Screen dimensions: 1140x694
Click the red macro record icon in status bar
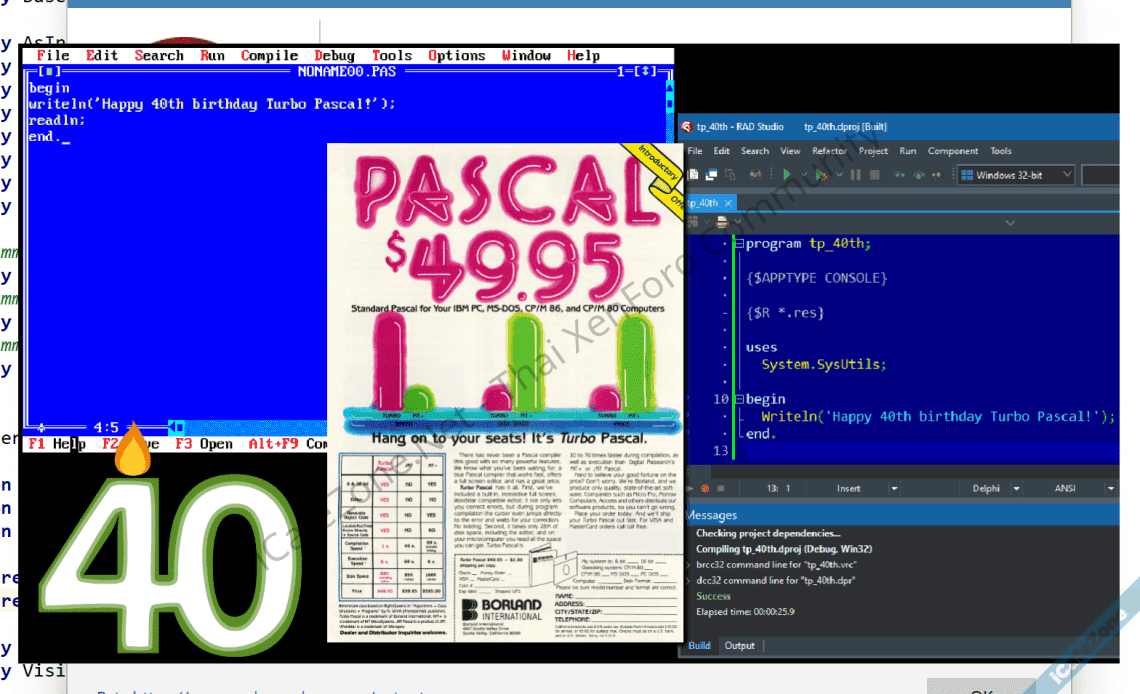[x=704, y=488]
